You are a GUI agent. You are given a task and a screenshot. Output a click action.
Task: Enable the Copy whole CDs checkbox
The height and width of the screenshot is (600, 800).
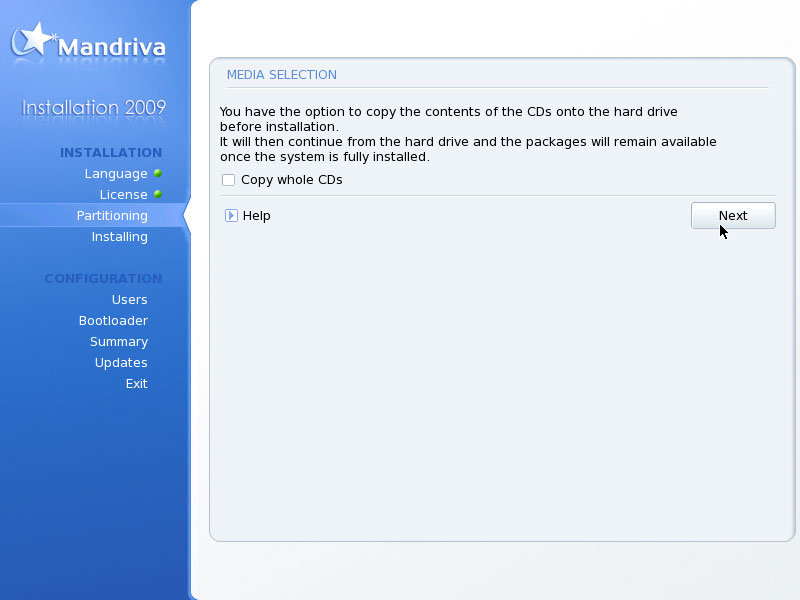[229, 180]
